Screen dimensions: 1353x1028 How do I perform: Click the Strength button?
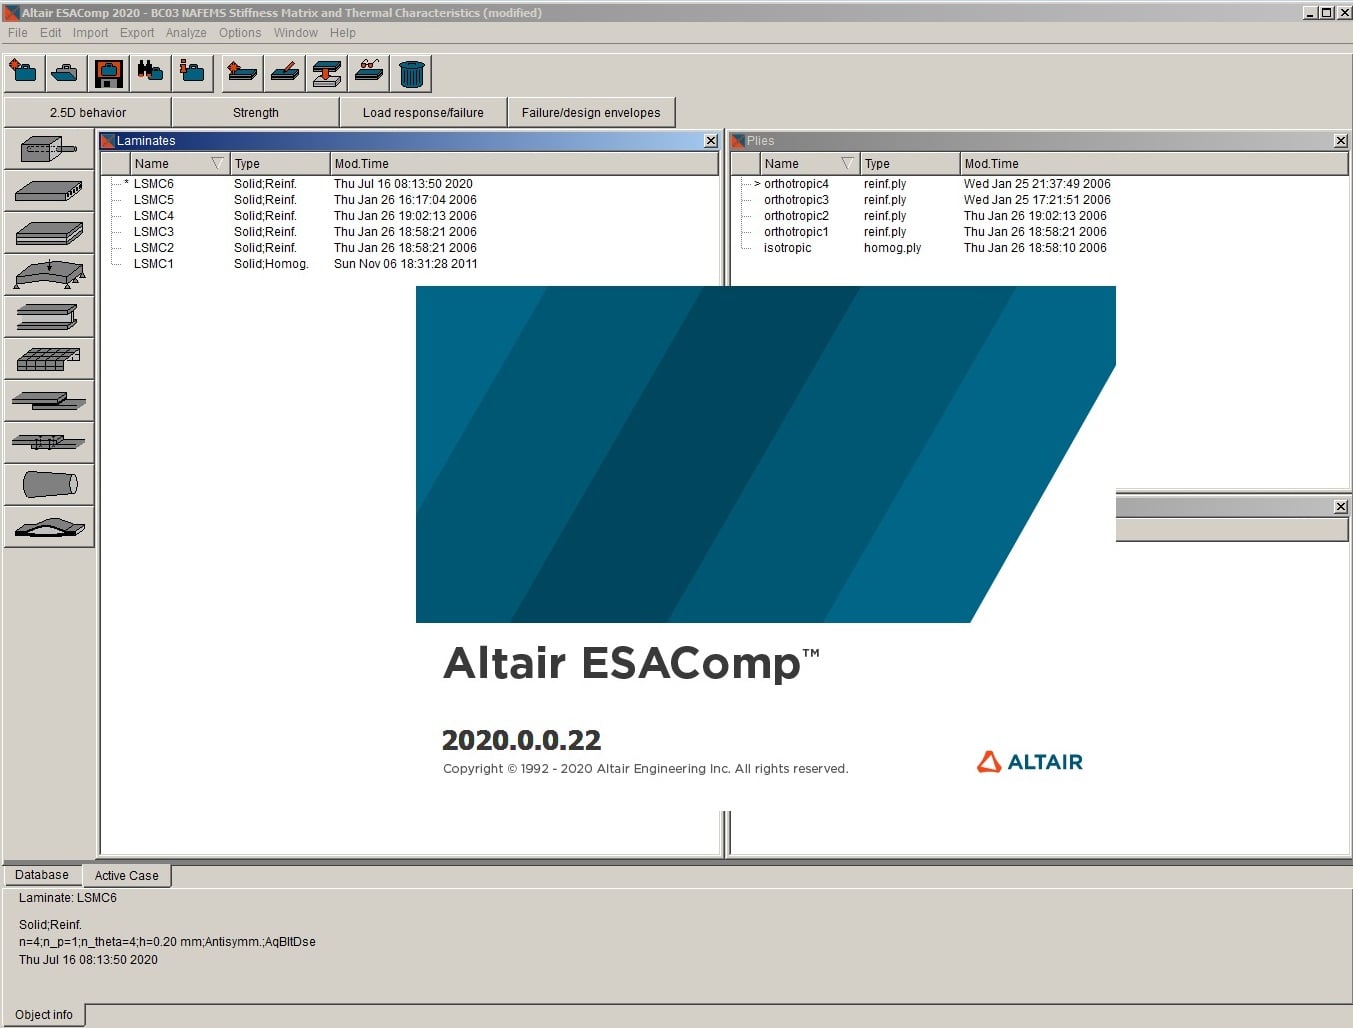click(x=256, y=112)
